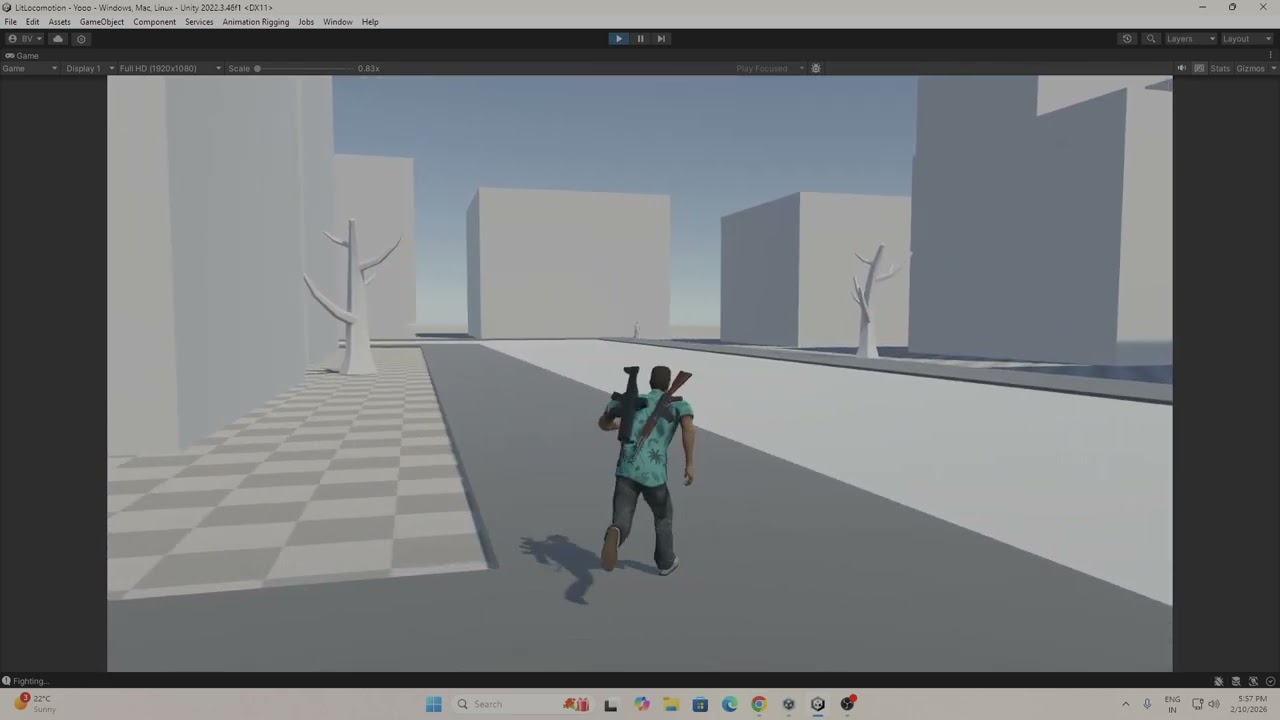Open Microsoft Store from taskbar

pyautogui.click(x=700, y=704)
